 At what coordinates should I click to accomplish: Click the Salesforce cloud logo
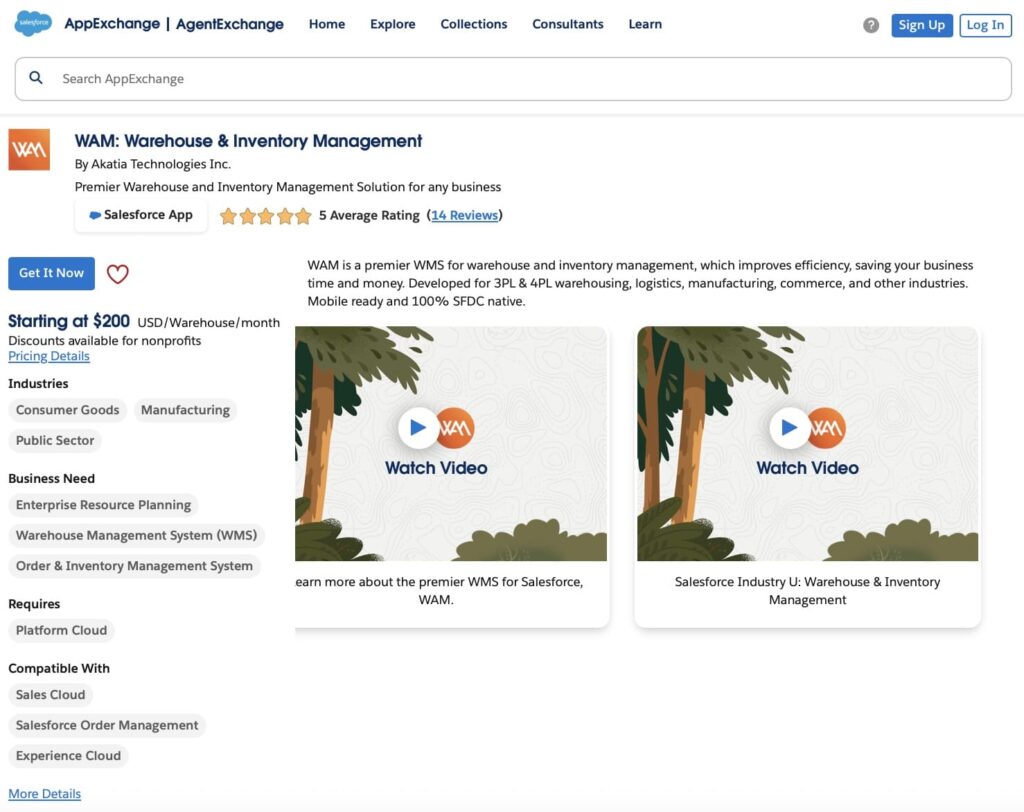[33, 24]
